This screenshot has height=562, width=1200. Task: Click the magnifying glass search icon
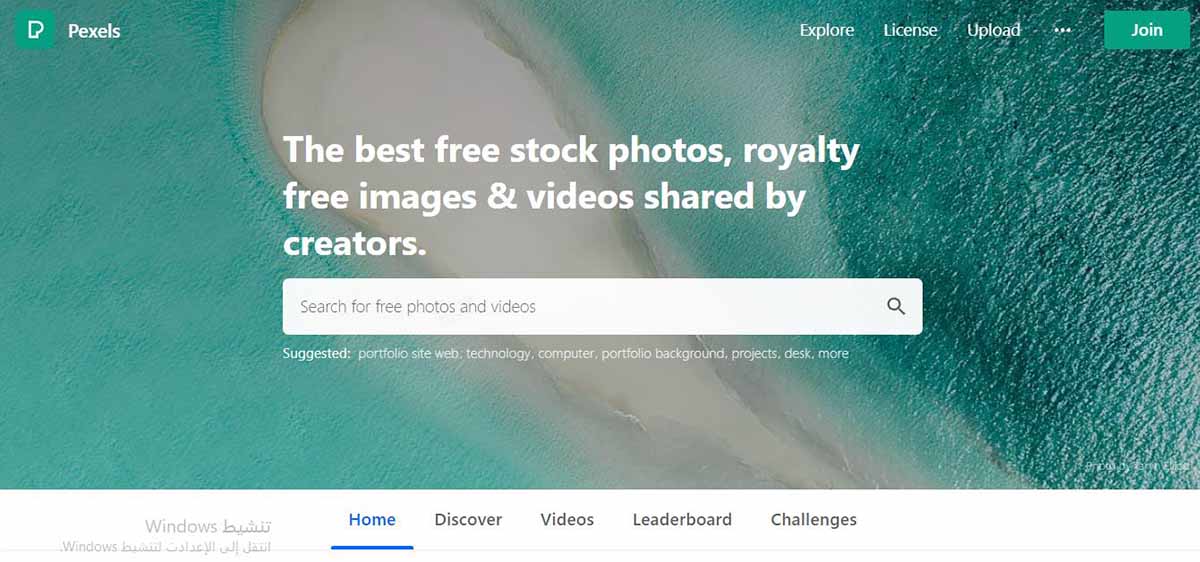[896, 306]
